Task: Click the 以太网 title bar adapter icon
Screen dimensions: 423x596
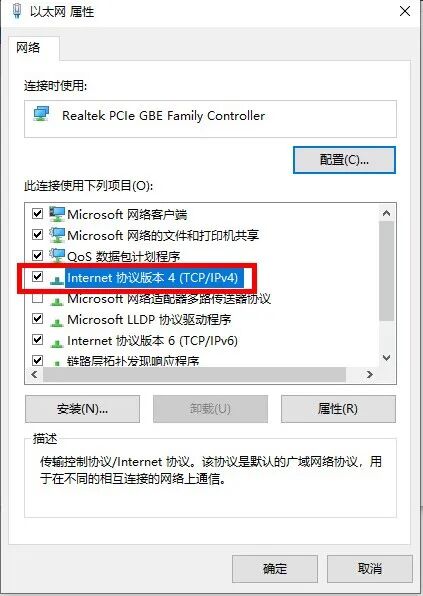Action: [x=16, y=10]
